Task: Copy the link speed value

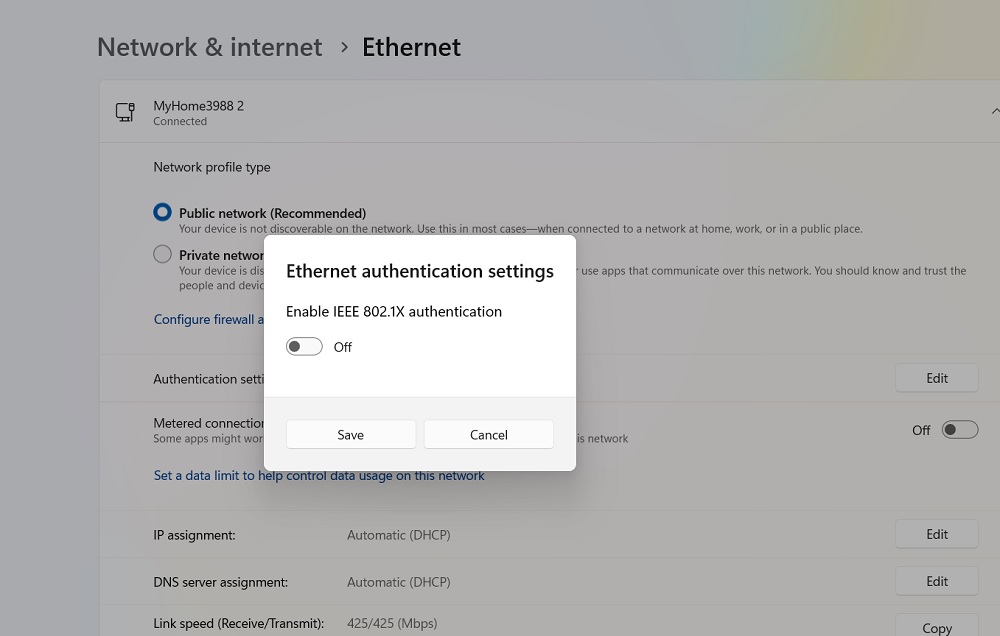Action: click(x=936, y=626)
